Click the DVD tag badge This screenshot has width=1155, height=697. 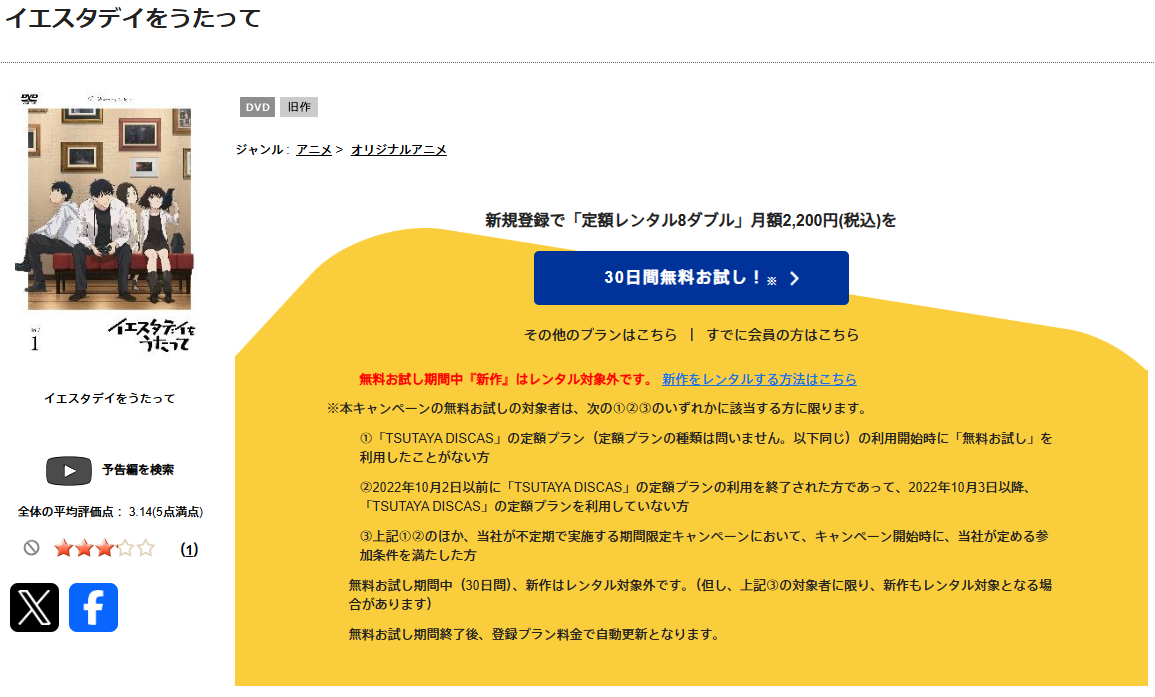point(257,107)
